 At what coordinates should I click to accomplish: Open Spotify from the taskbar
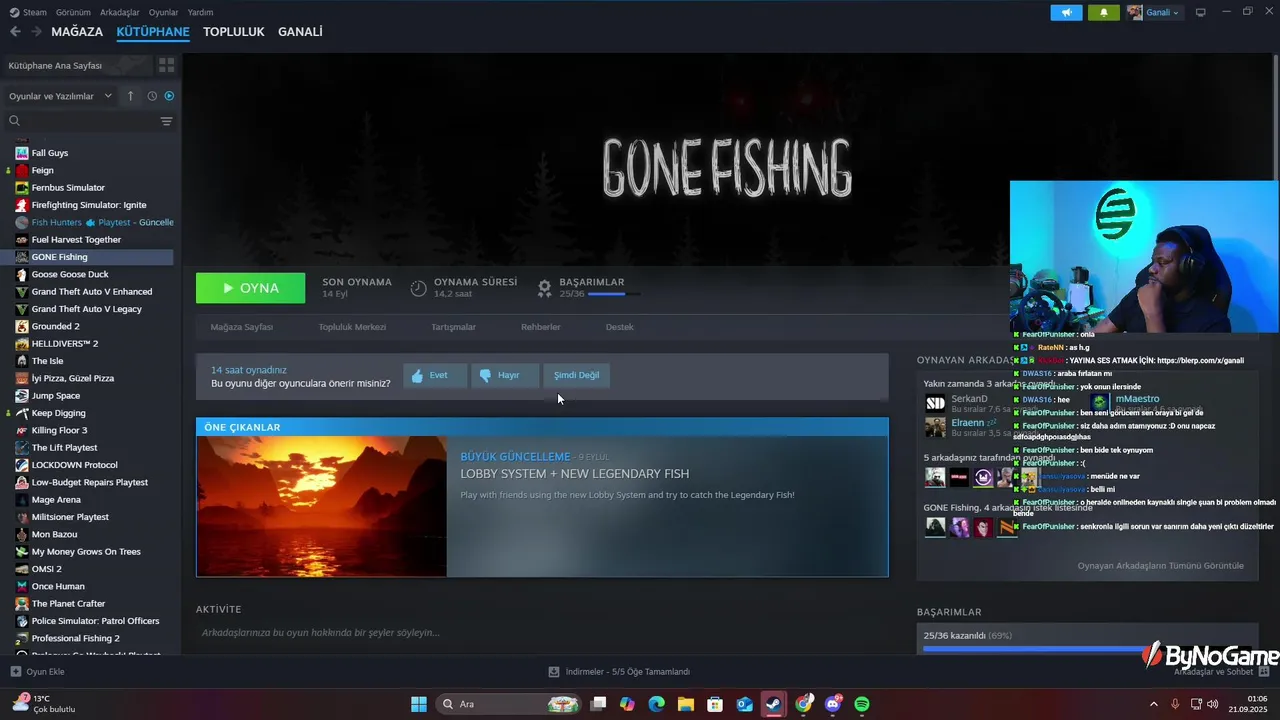862,704
